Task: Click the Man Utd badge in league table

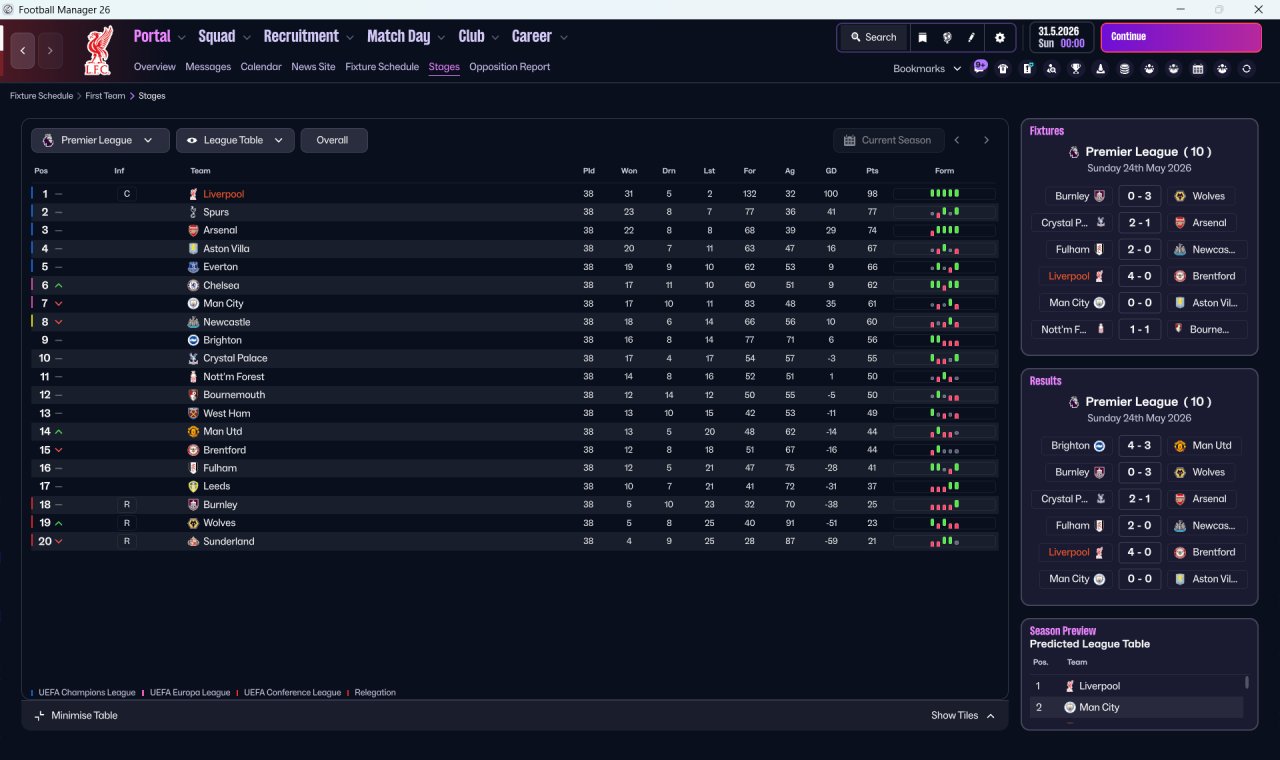Action: [194, 431]
